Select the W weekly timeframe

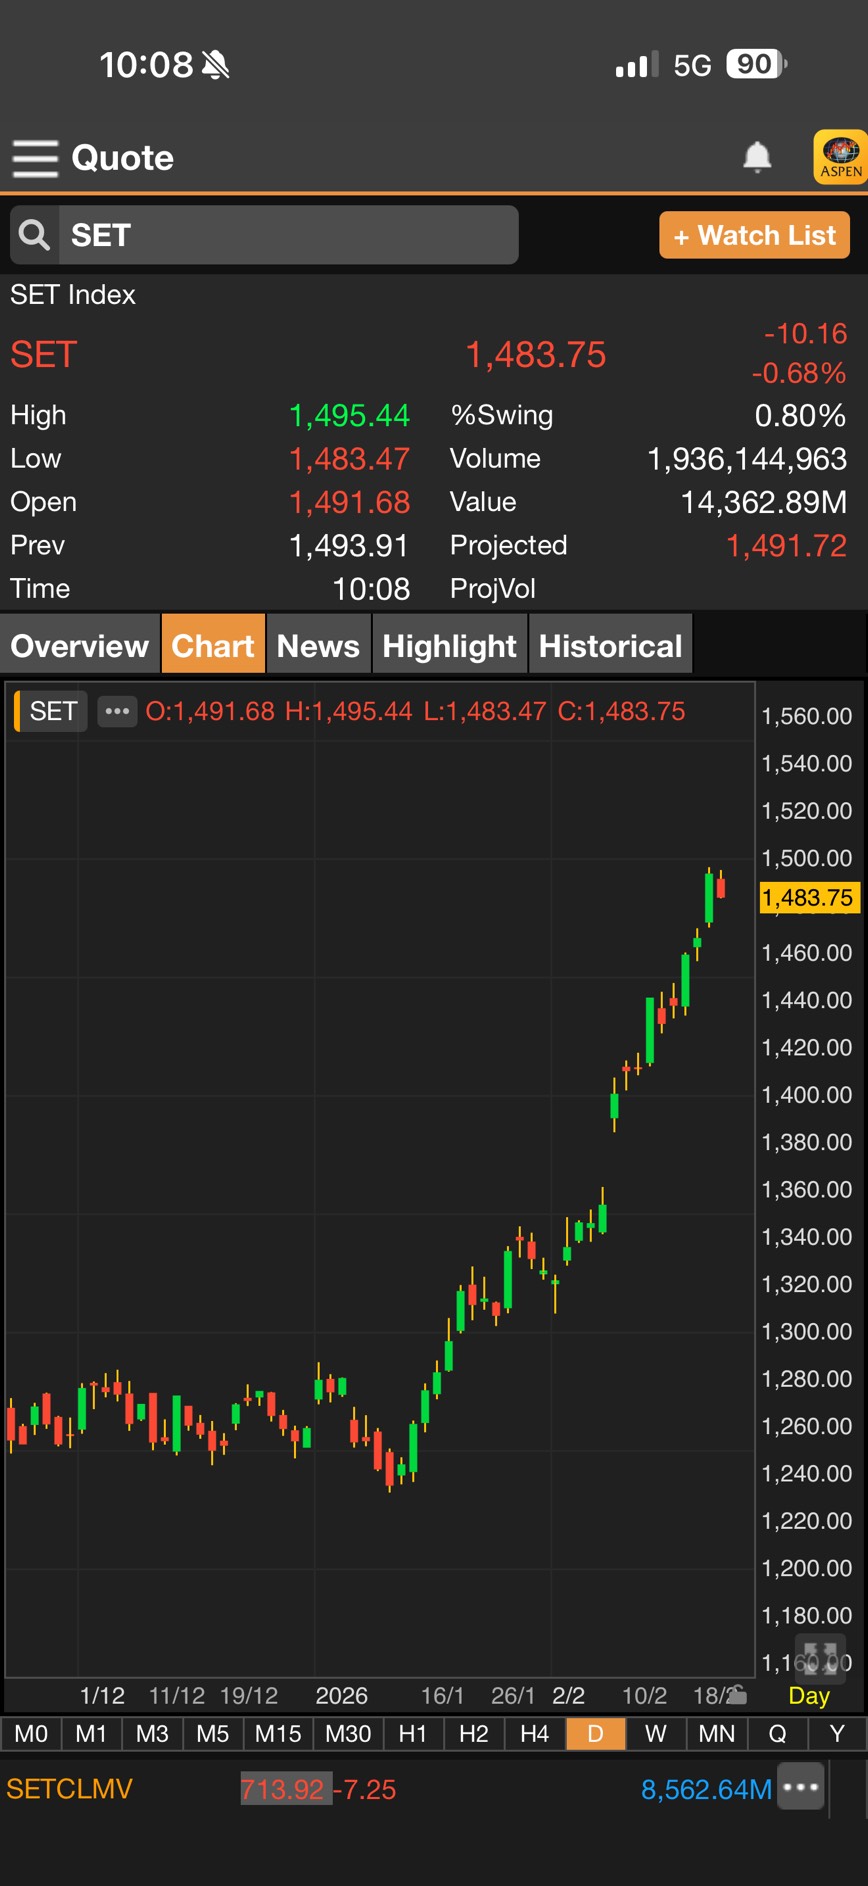pos(655,1734)
